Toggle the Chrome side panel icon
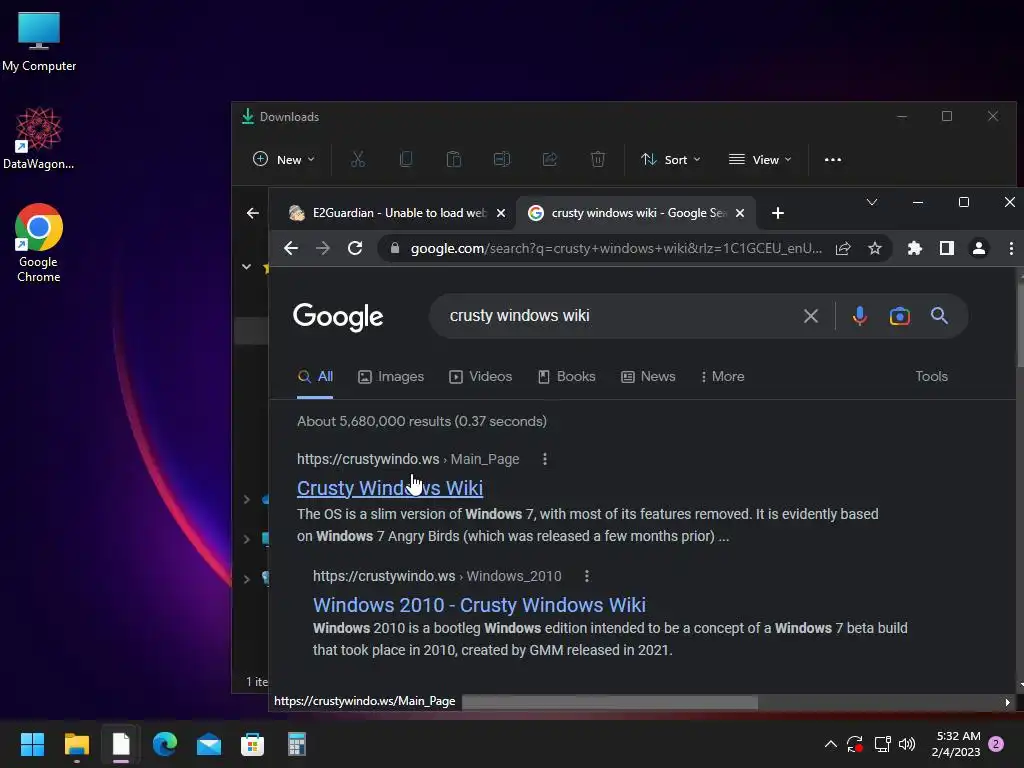Image resolution: width=1024 pixels, height=768 pixels. pyautogui.click(x=947, y=248)
